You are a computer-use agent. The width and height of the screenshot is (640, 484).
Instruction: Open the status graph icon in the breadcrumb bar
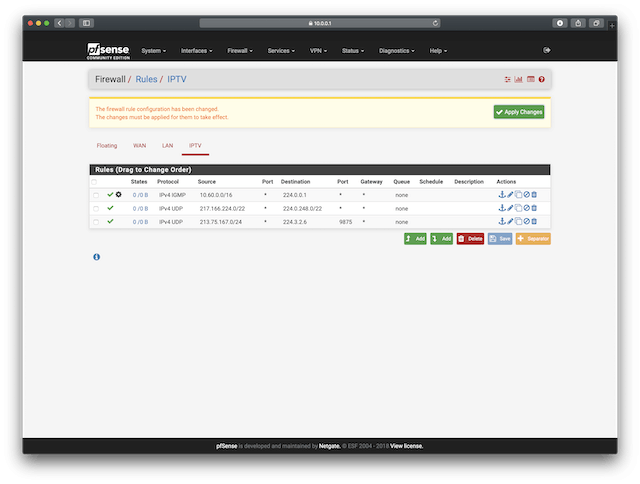point(518,79)
